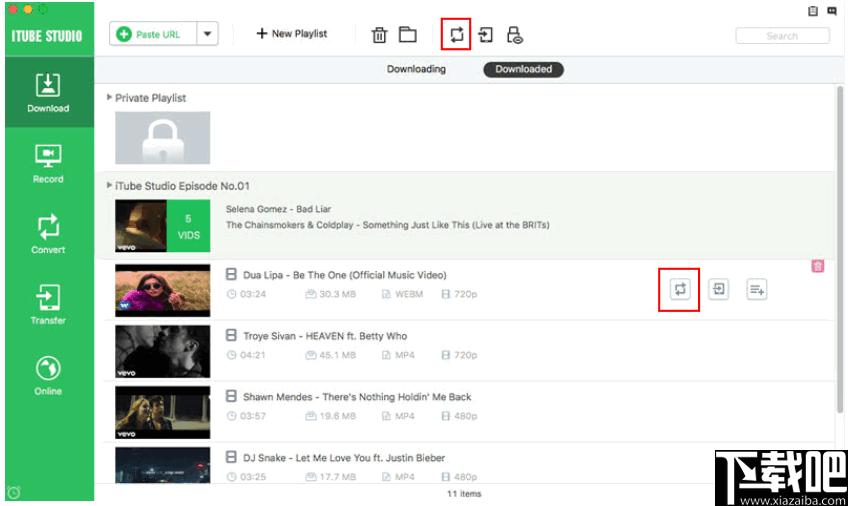Click the trash delete icon in toolbar
Viewport: 850px width, 506px height.
[x=379, y=35]
